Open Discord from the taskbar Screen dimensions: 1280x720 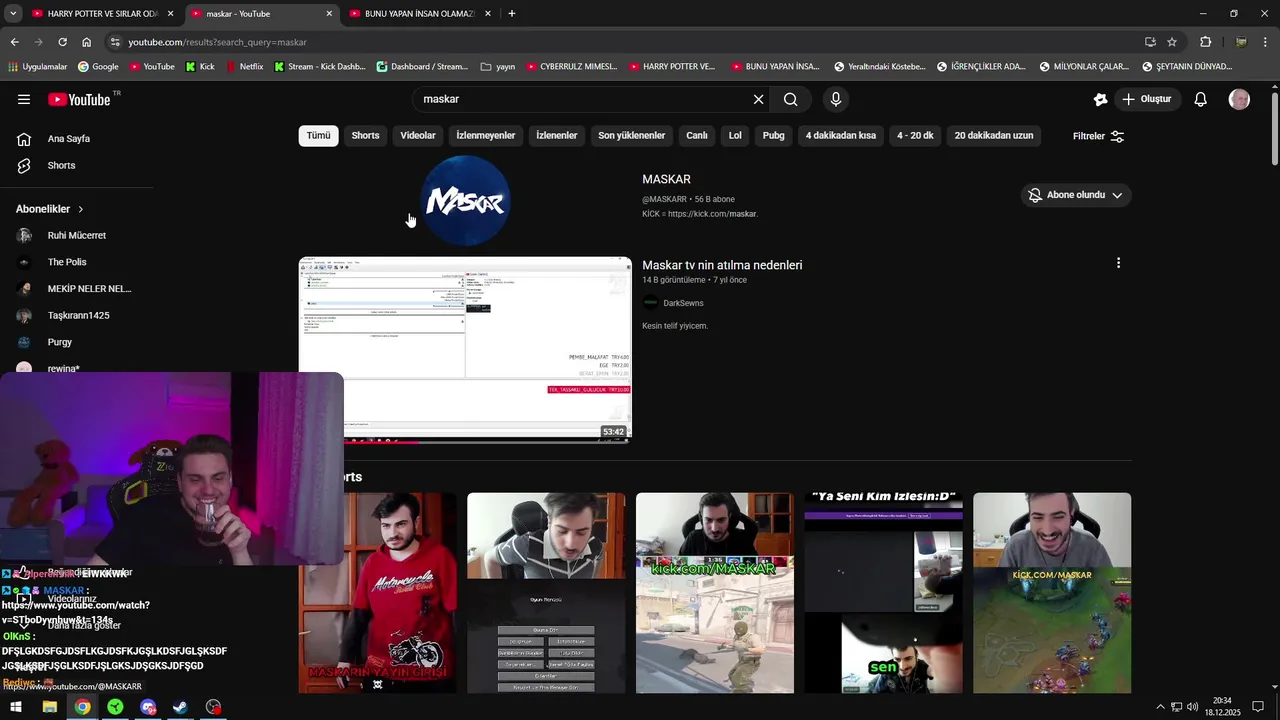tap(148, 707)
